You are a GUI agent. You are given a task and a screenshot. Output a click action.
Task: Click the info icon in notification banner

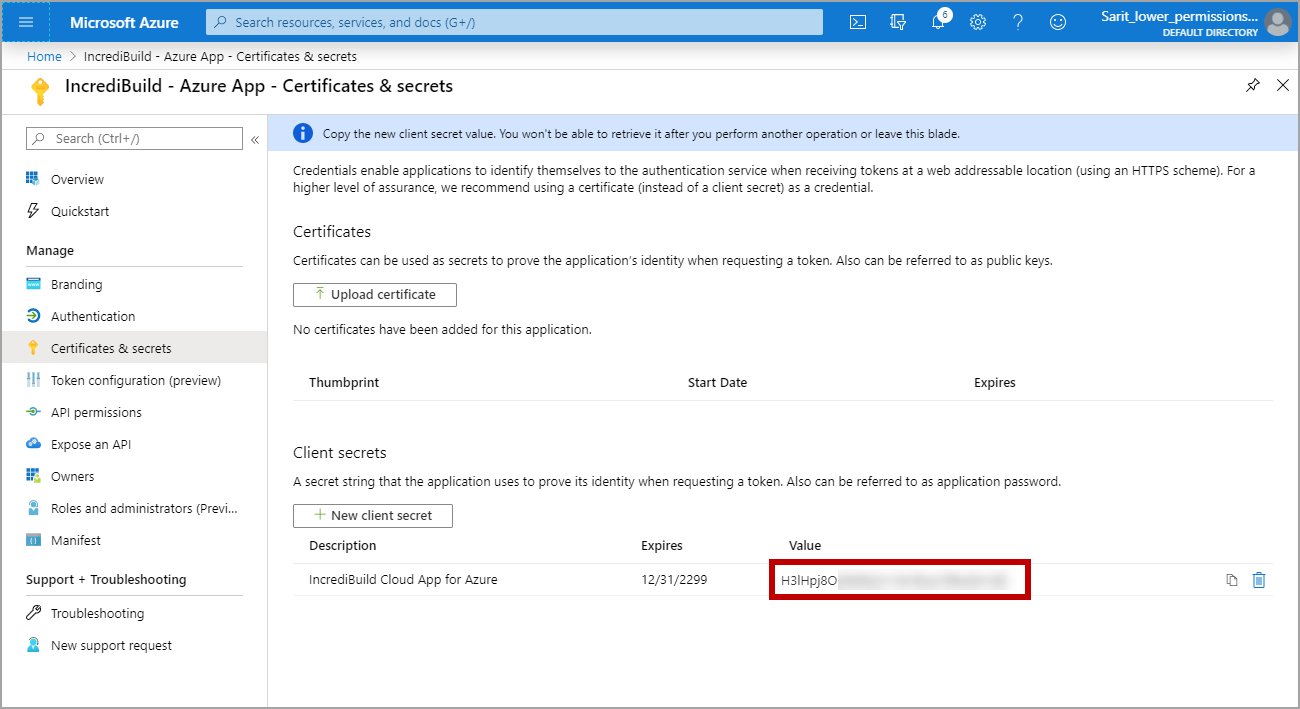click(301, 133)
